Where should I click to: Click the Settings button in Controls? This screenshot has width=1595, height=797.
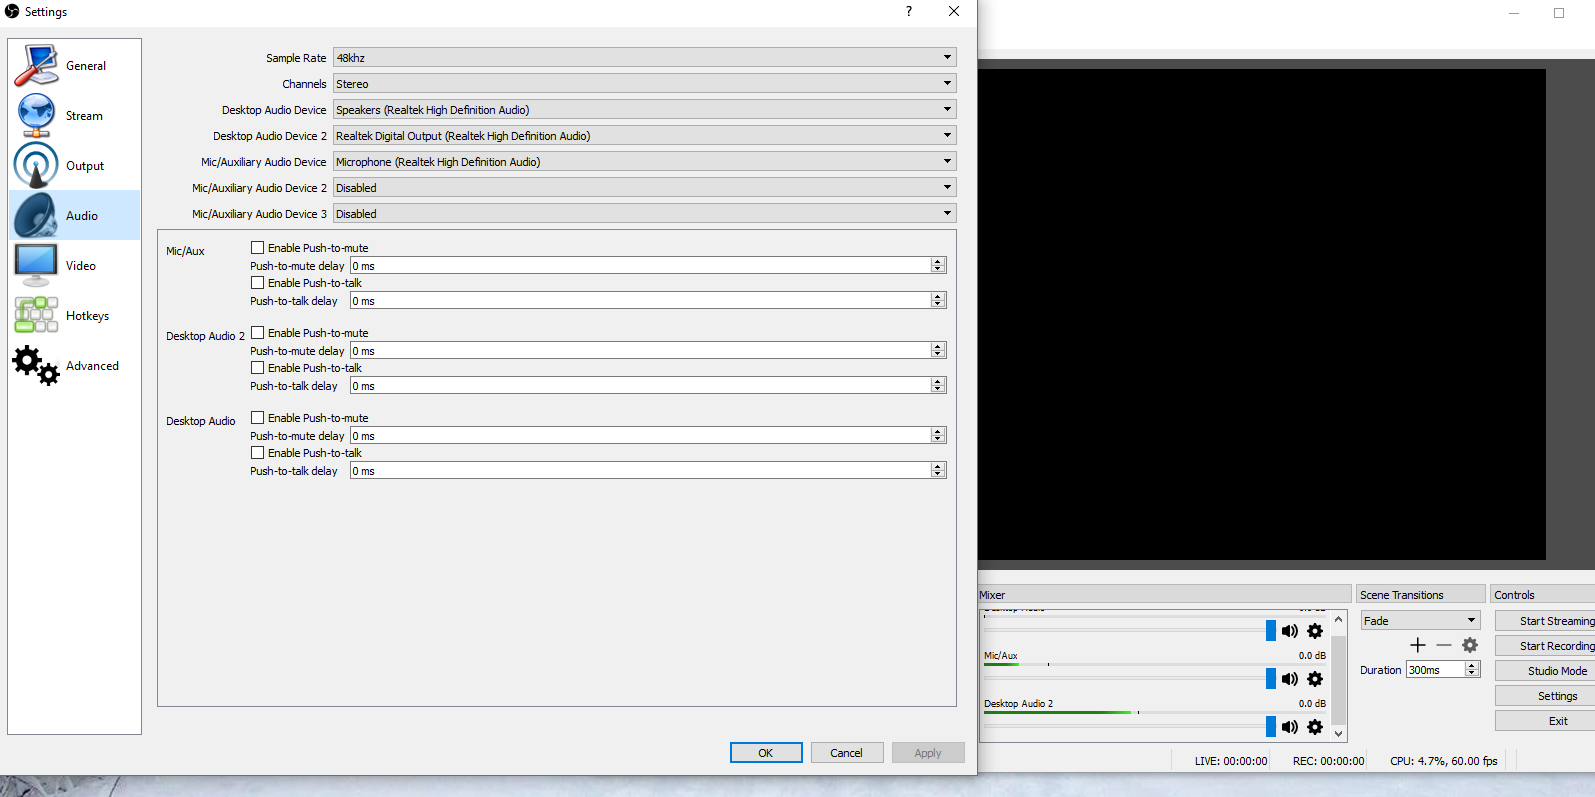1545,696
